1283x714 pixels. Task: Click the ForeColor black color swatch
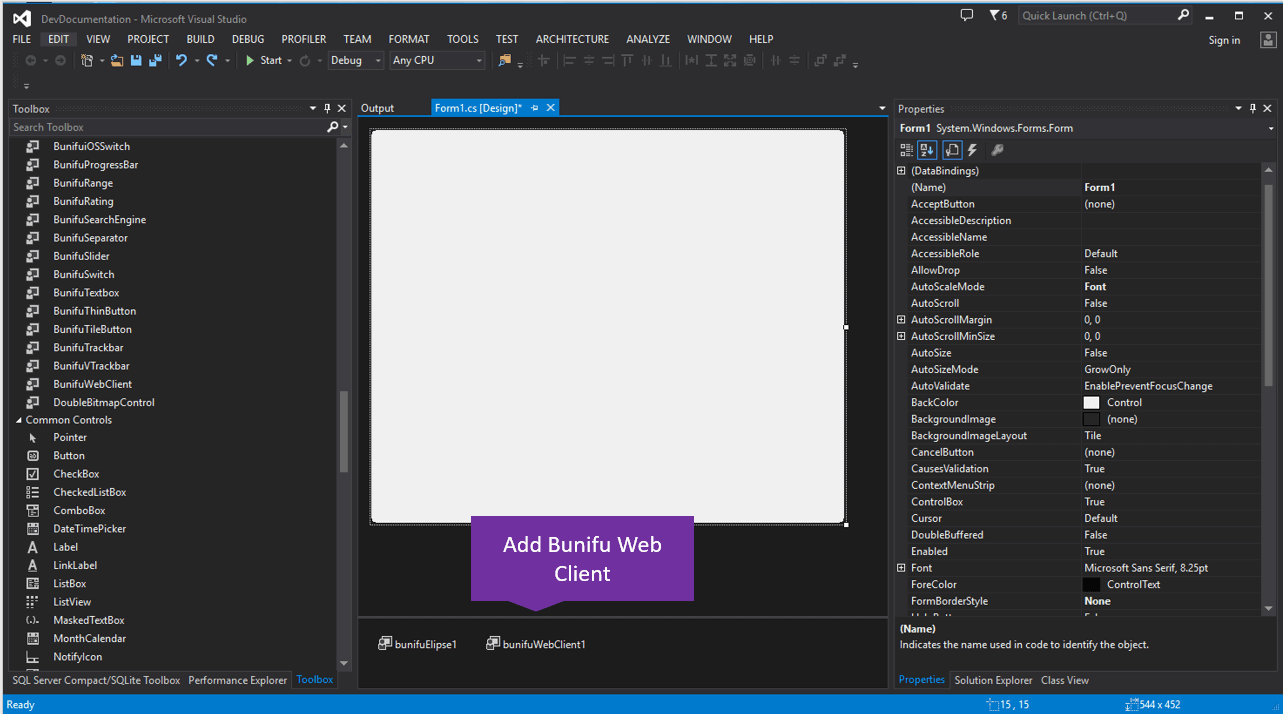pyautogui.click(x=1091, y=584)
